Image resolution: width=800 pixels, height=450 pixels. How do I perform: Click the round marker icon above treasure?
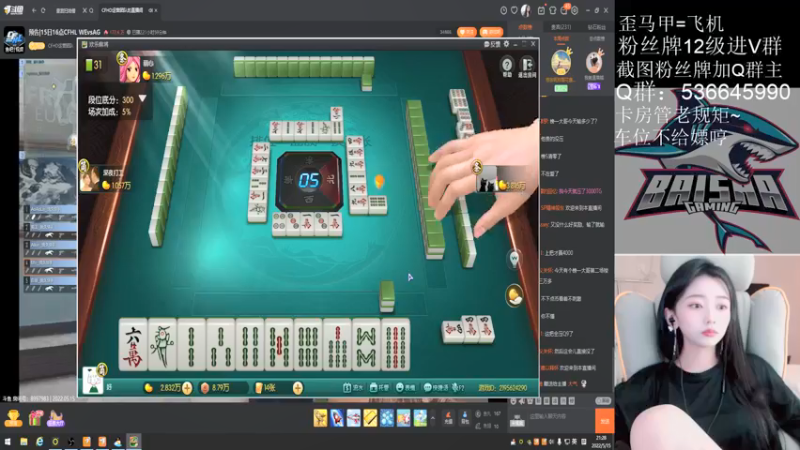[514, 259]
